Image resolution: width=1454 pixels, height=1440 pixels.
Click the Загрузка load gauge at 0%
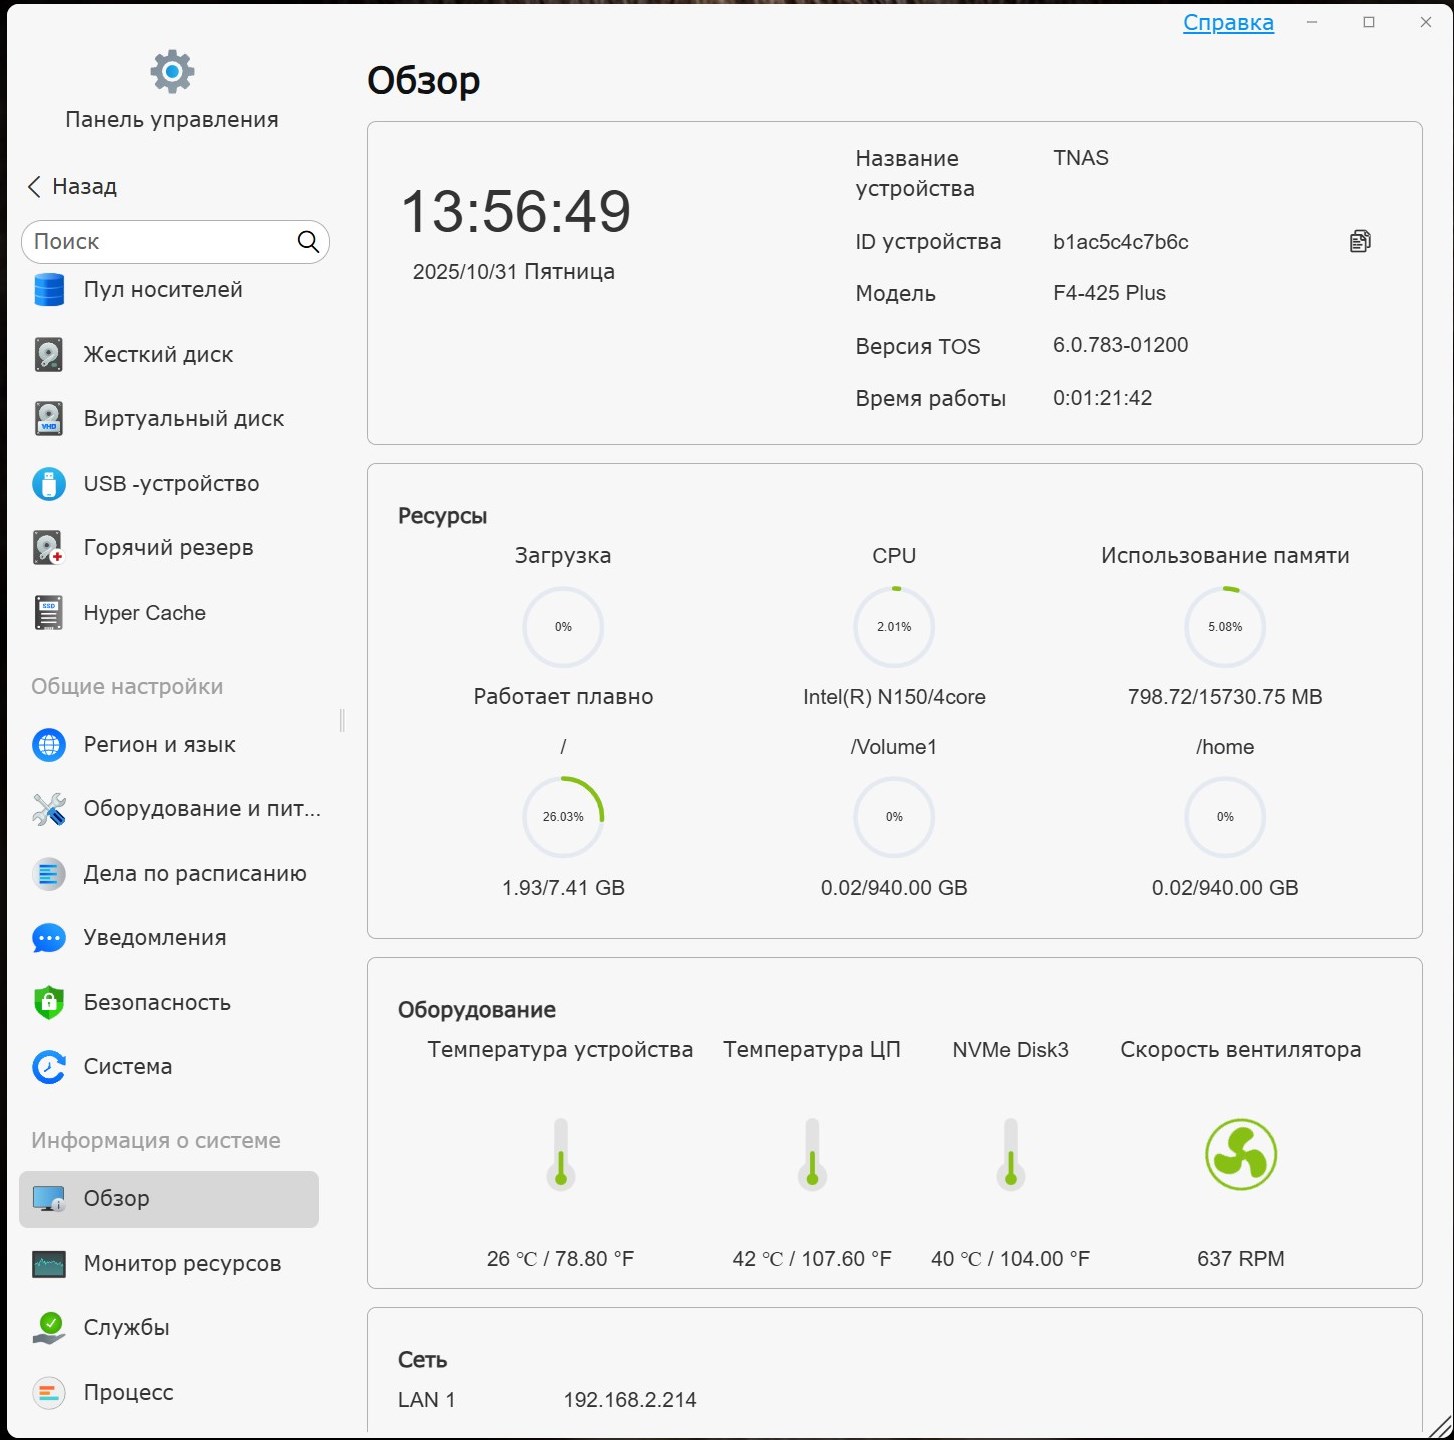point(563,627)
